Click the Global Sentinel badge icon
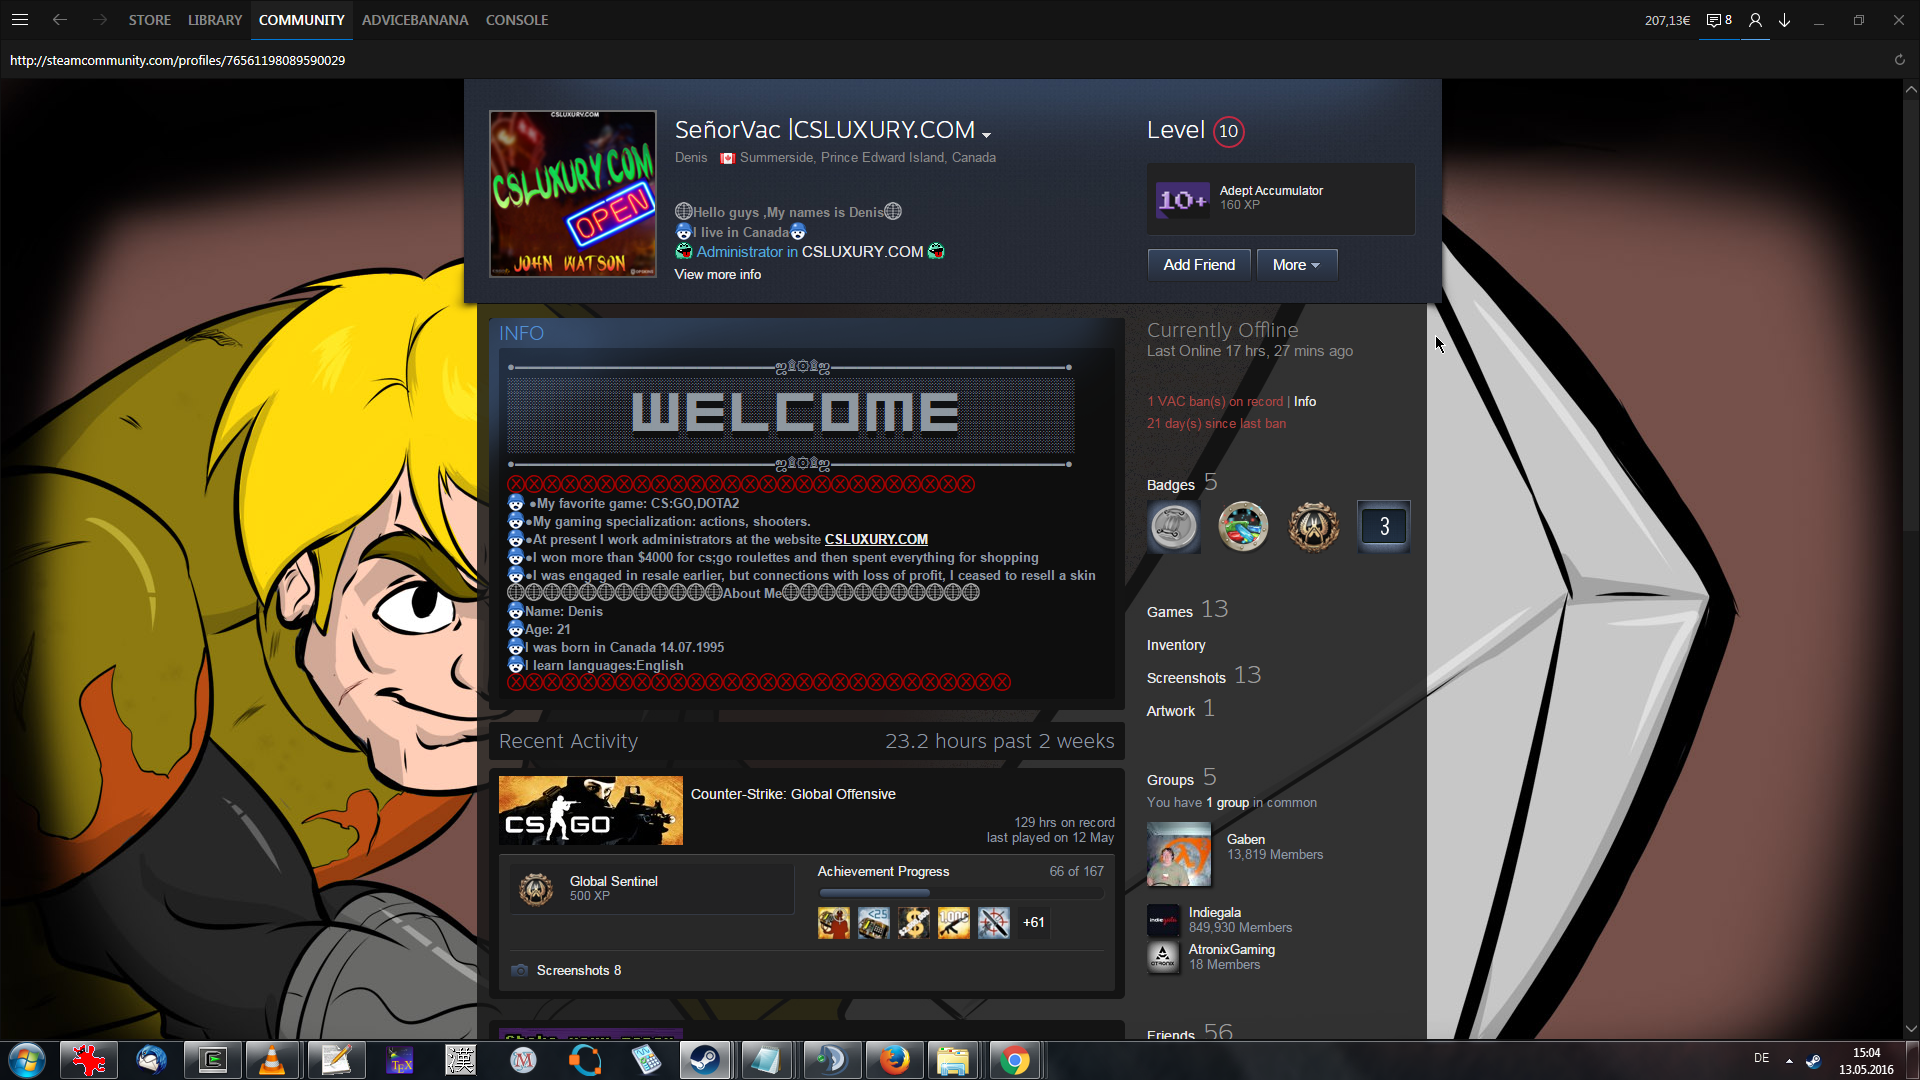This screenshot has width=1920, height=1080. click(x=536, y=888)
